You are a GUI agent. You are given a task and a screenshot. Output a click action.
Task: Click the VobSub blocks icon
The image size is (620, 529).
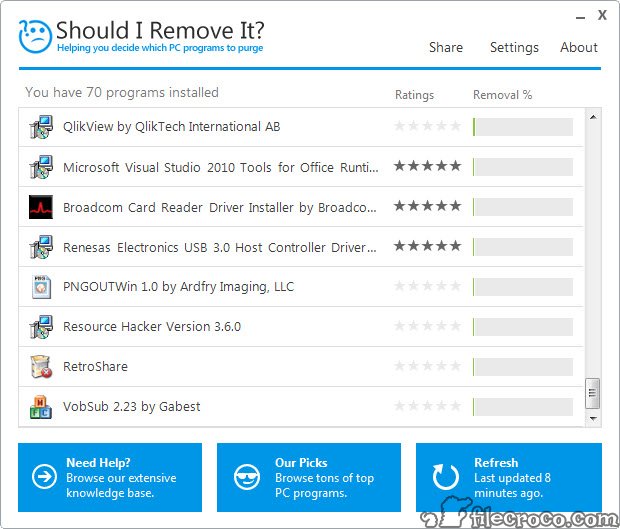[41, 407]
